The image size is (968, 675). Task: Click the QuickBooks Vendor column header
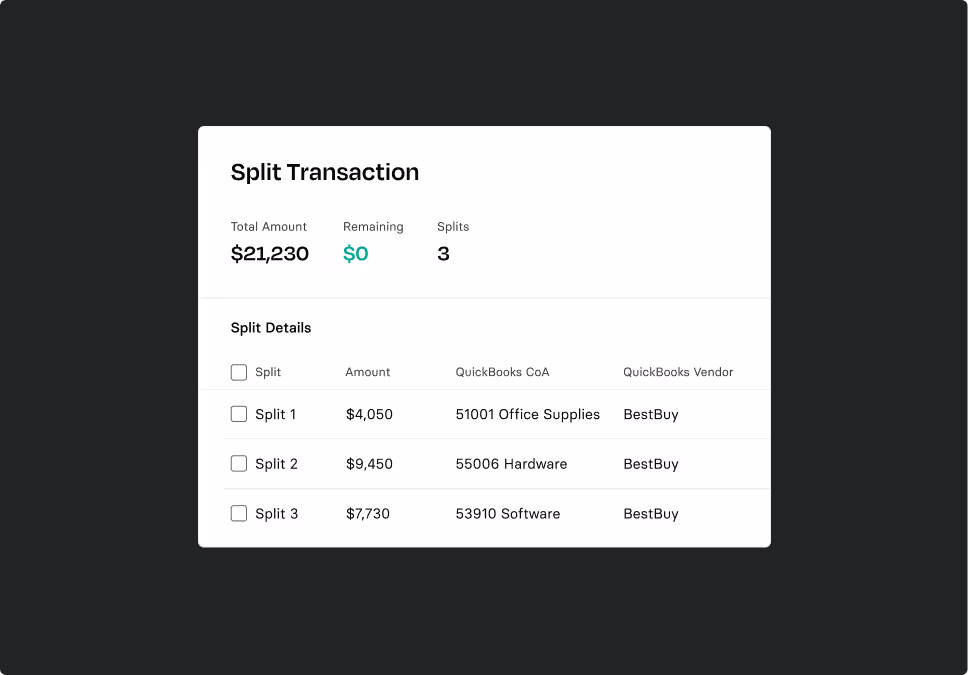click(x=678, y=372)
